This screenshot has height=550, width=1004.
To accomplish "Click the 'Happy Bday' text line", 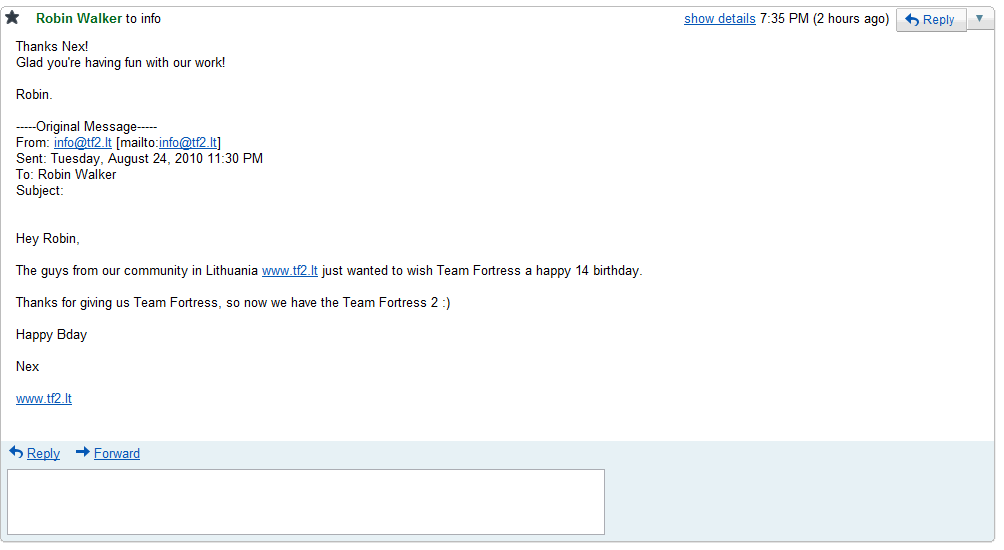I will click(52, 335).
